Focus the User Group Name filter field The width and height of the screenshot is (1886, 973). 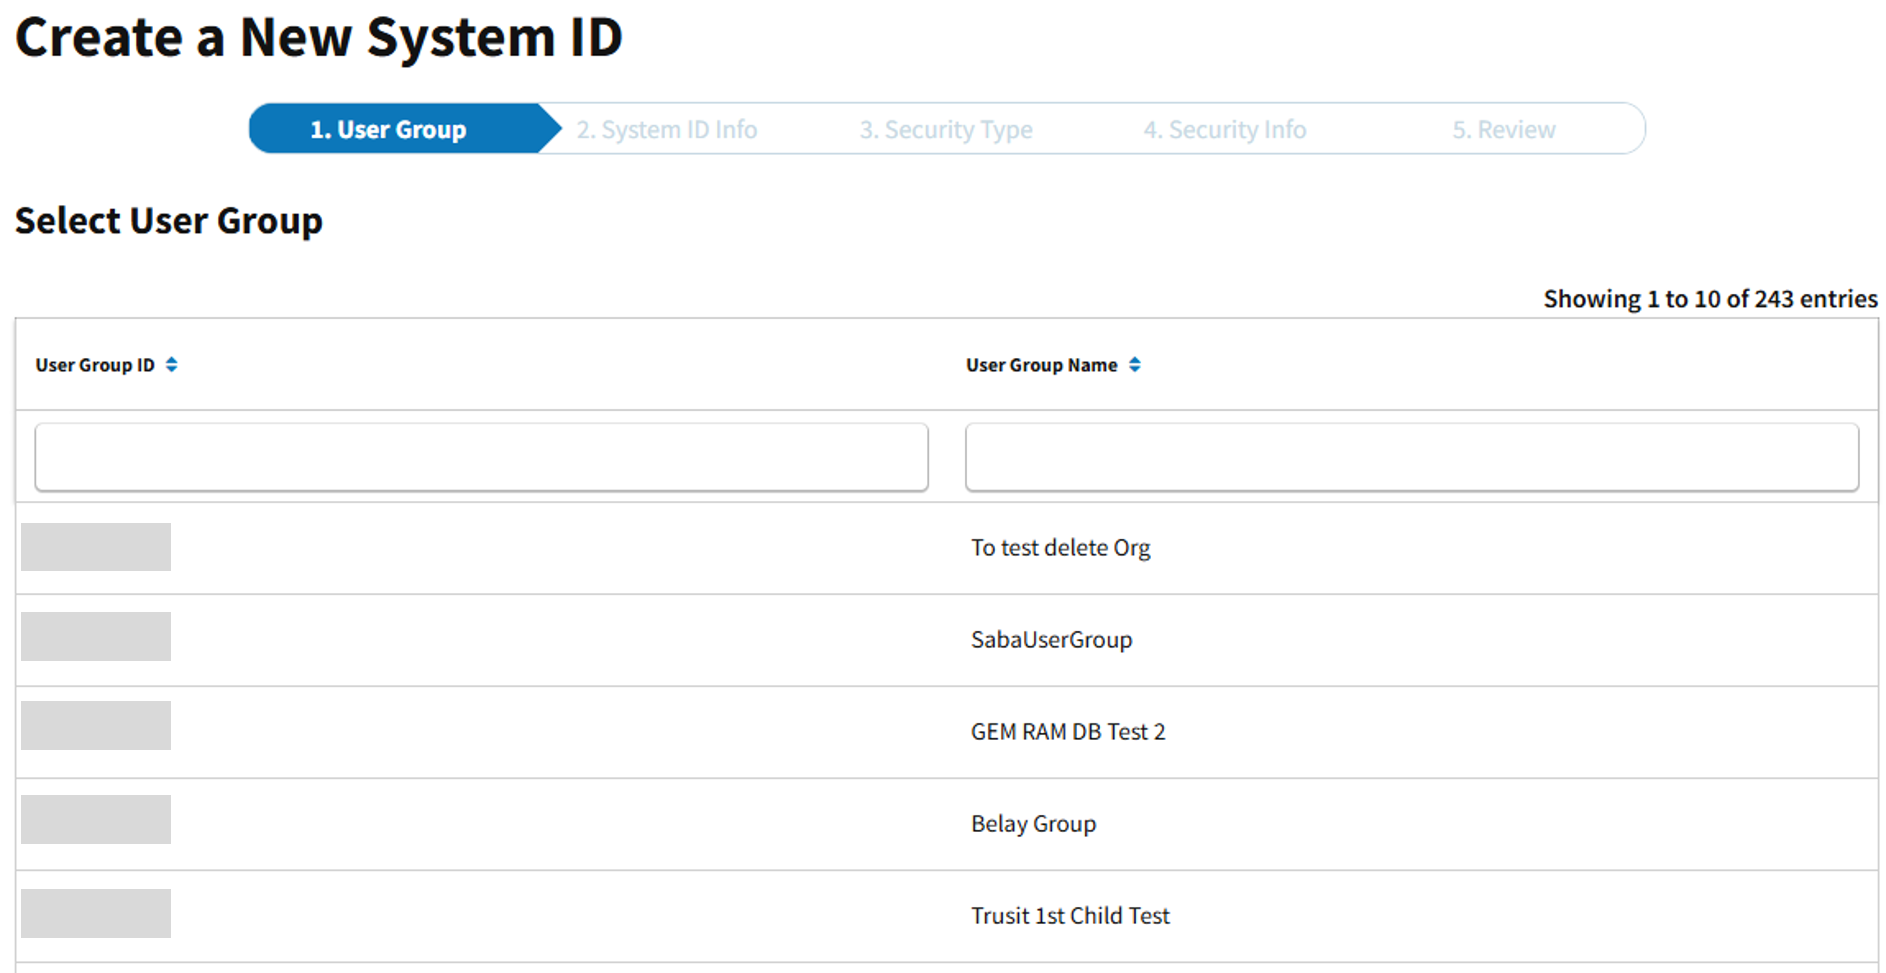click(x=1411, y=457)
